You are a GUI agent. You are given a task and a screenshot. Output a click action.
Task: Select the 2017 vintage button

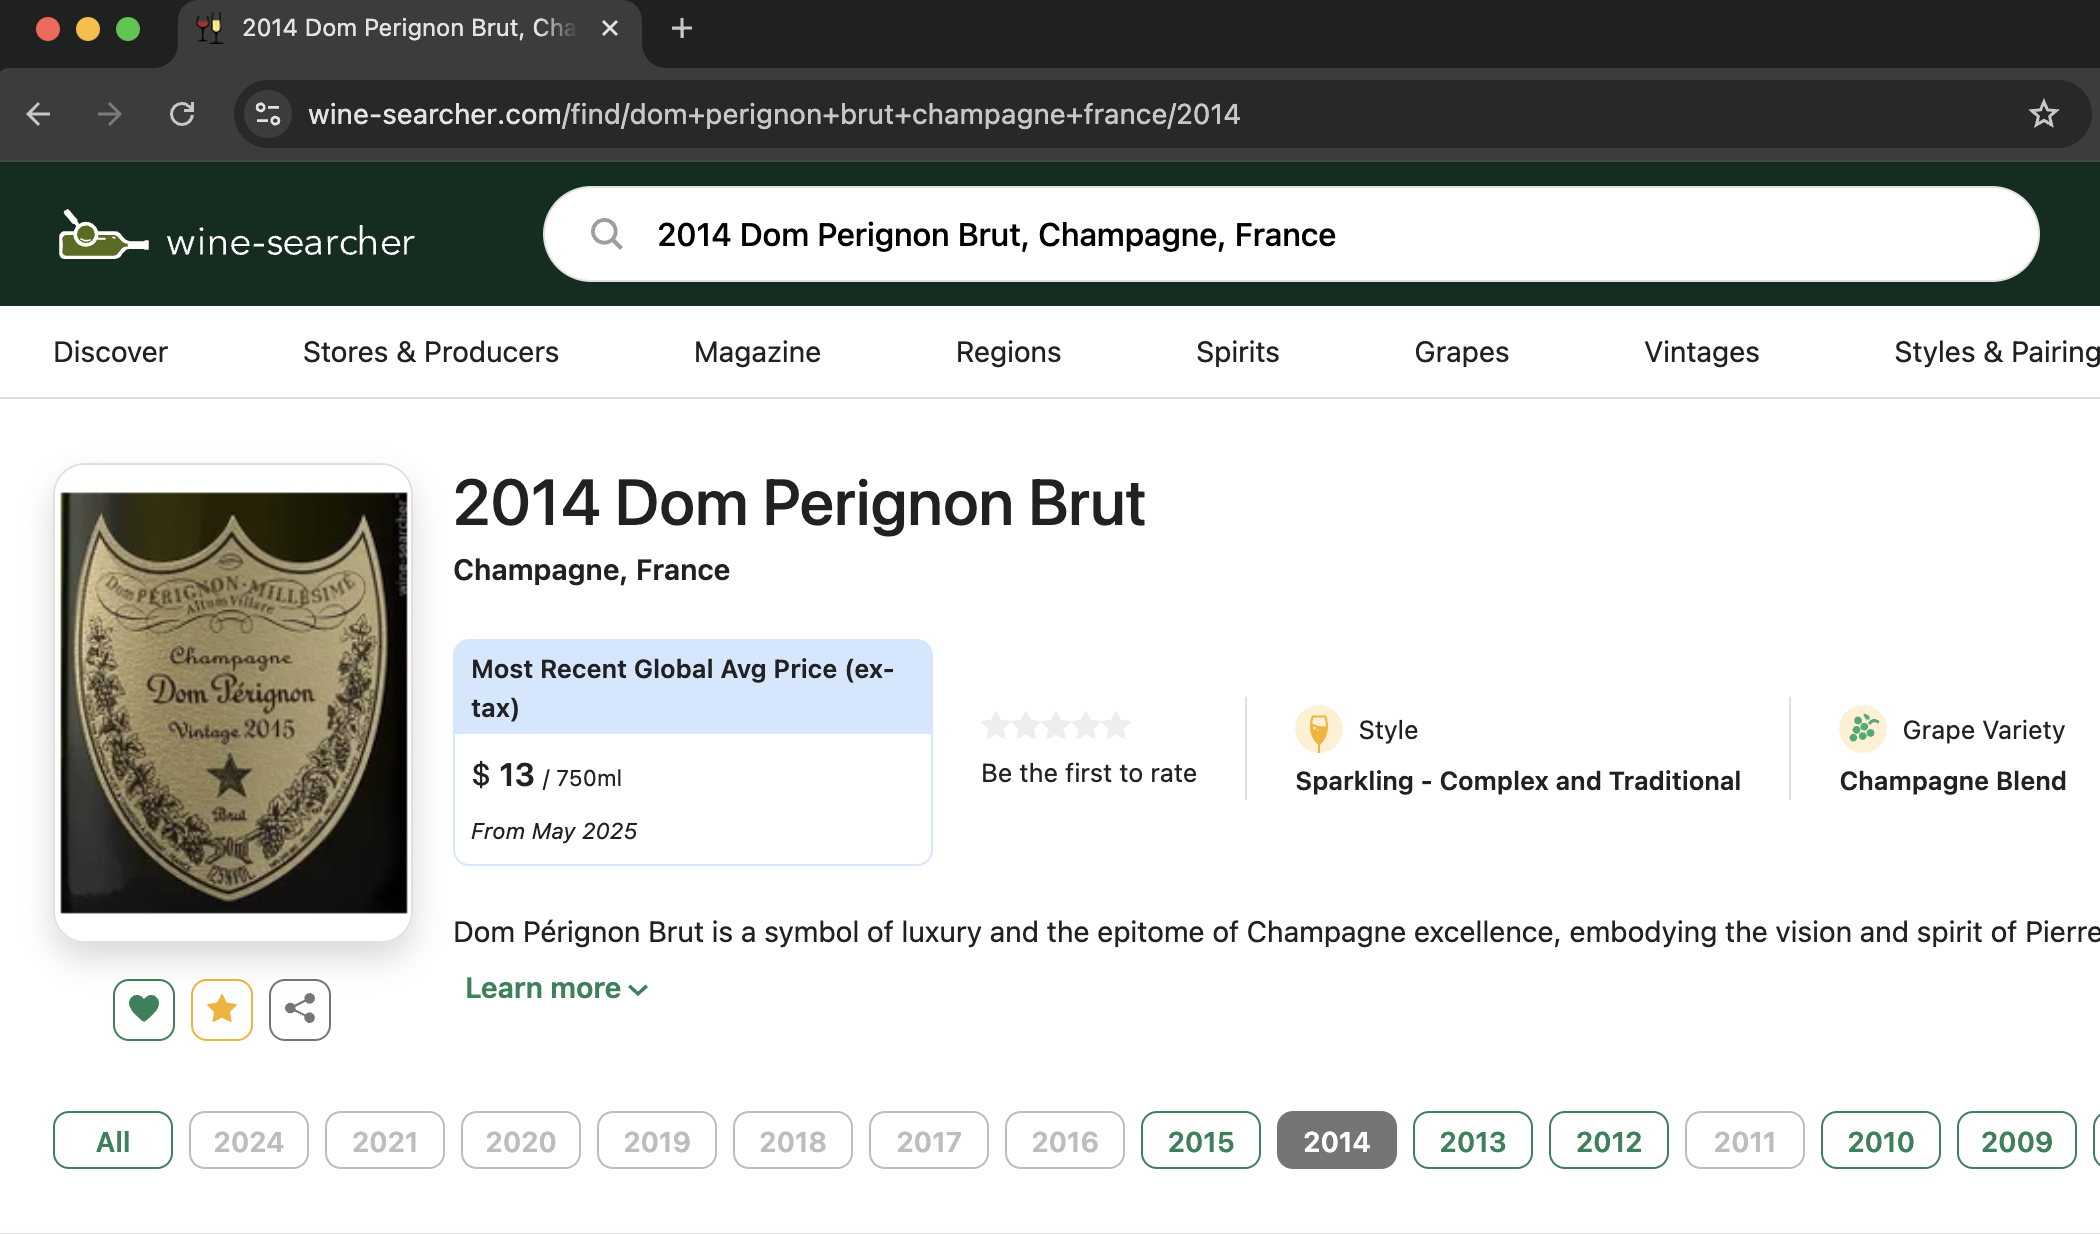(x=929, y=1140)
